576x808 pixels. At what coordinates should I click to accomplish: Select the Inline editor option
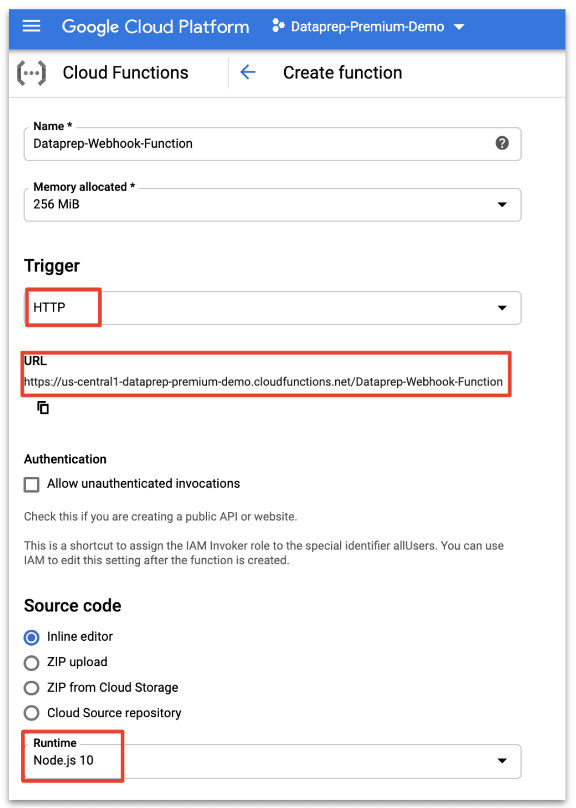tap(31, 637)
